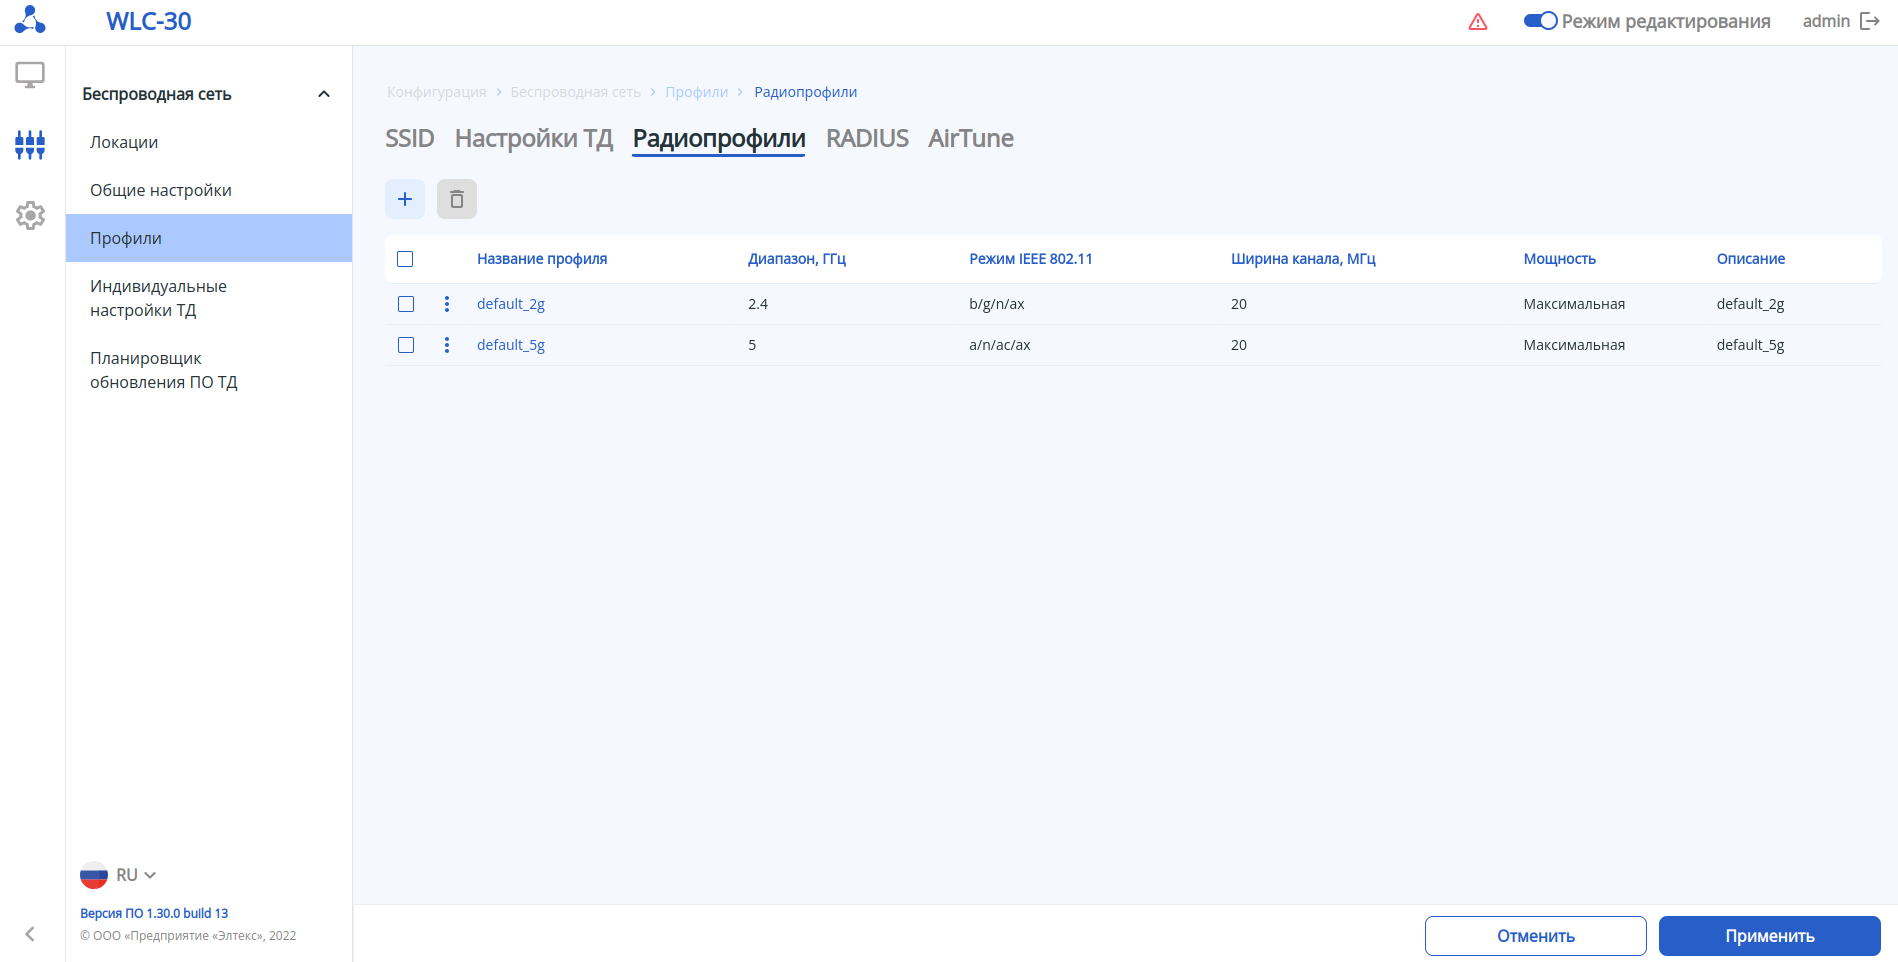
Task: Switch to the SSID tab
Action: [409, 138]
